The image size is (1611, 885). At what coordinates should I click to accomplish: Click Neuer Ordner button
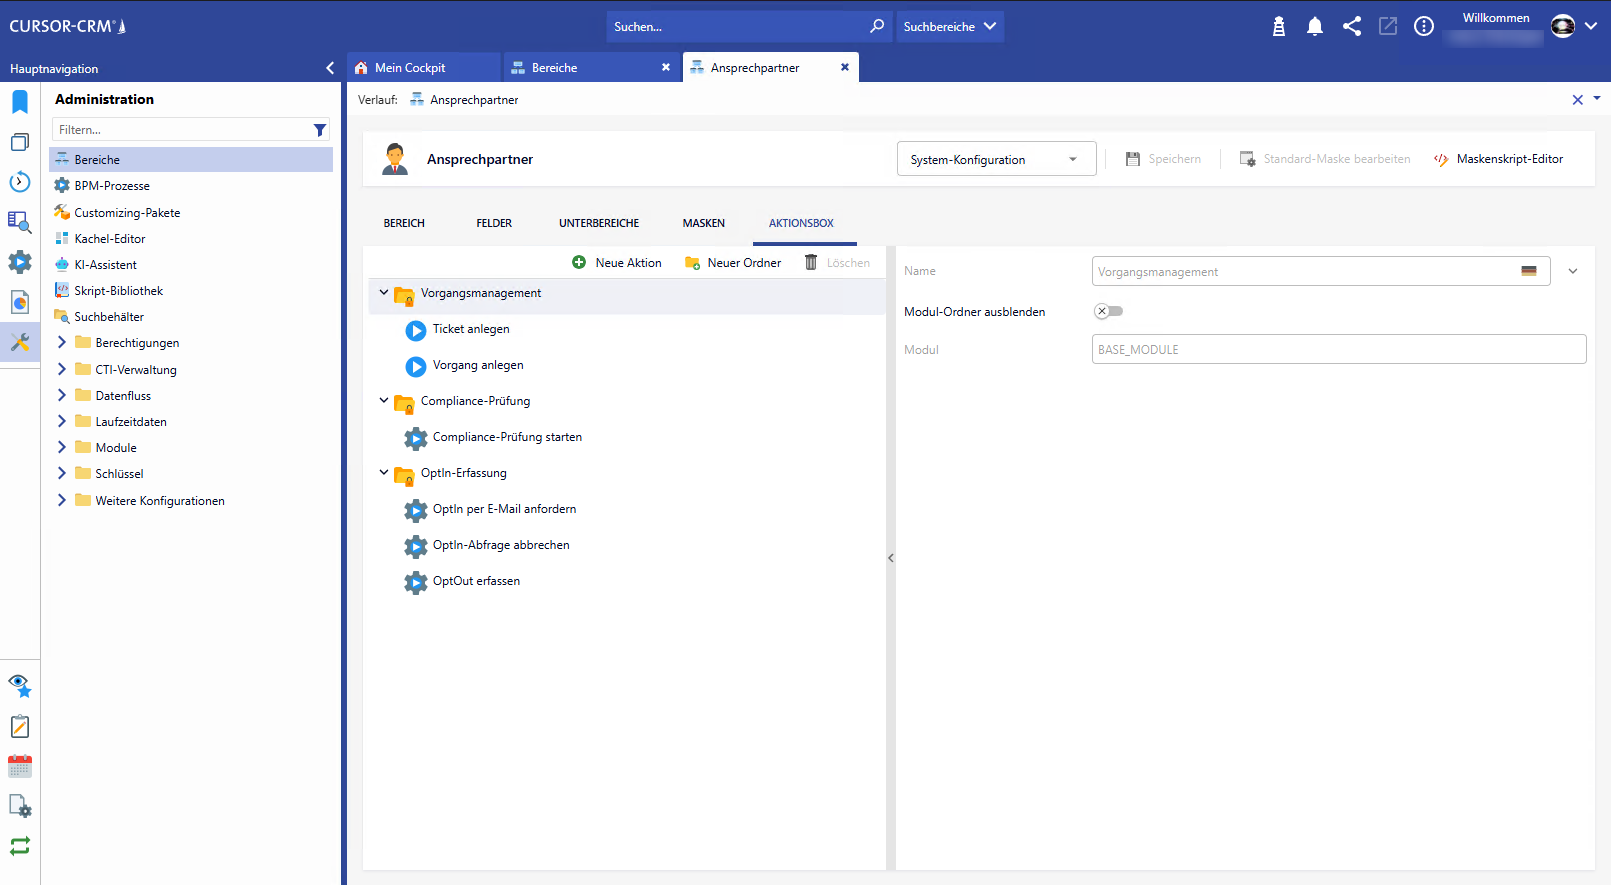point(733,263)
